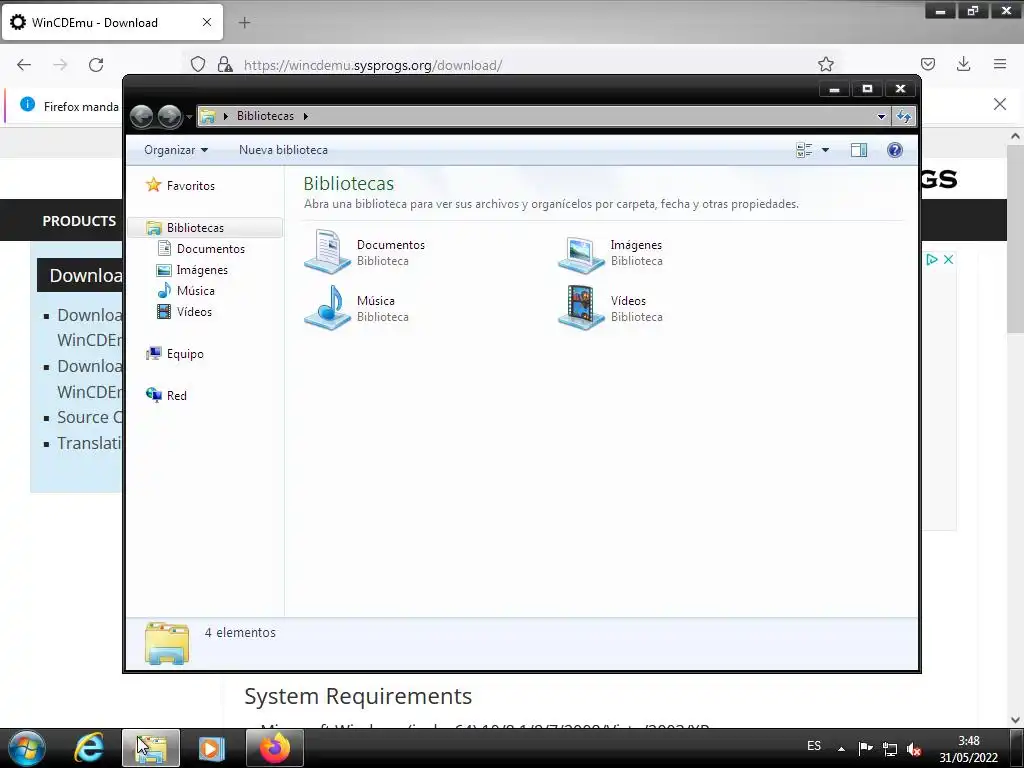Screen dimensions: 1024x768
Task: Open the Windows Start menu
Action: tap(27, 748)
